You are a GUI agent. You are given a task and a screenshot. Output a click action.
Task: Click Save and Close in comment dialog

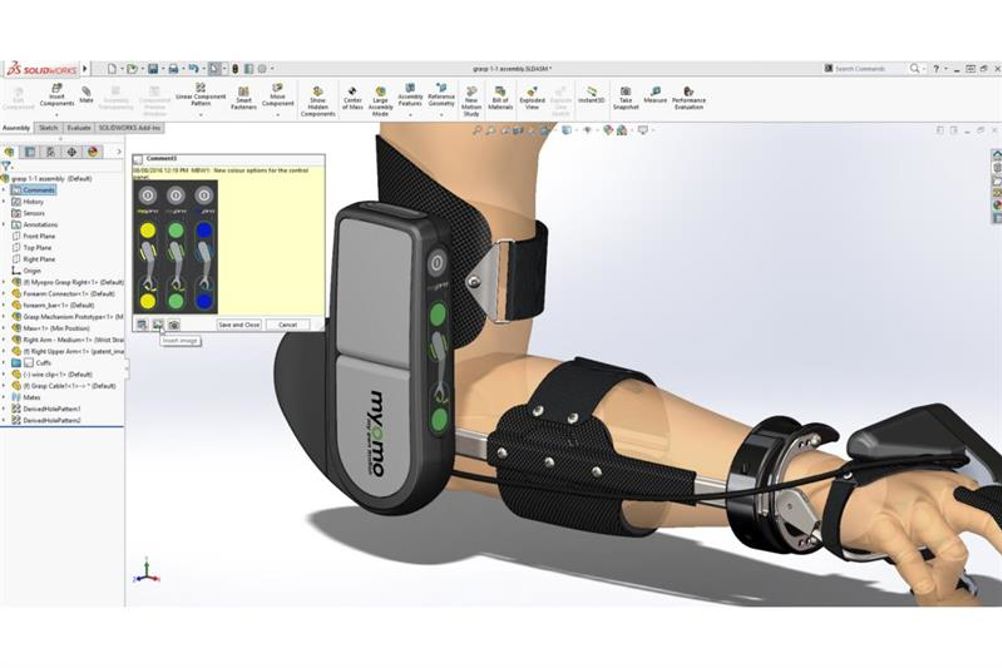click(239, 325)
